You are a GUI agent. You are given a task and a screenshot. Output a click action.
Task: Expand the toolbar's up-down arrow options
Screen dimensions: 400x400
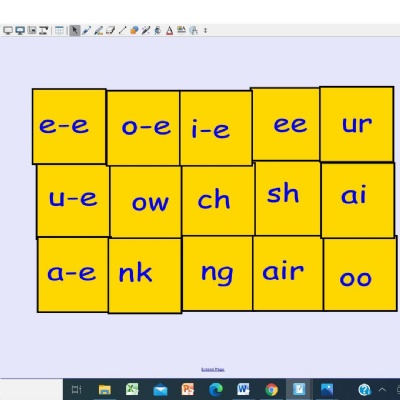coord(205,30)
